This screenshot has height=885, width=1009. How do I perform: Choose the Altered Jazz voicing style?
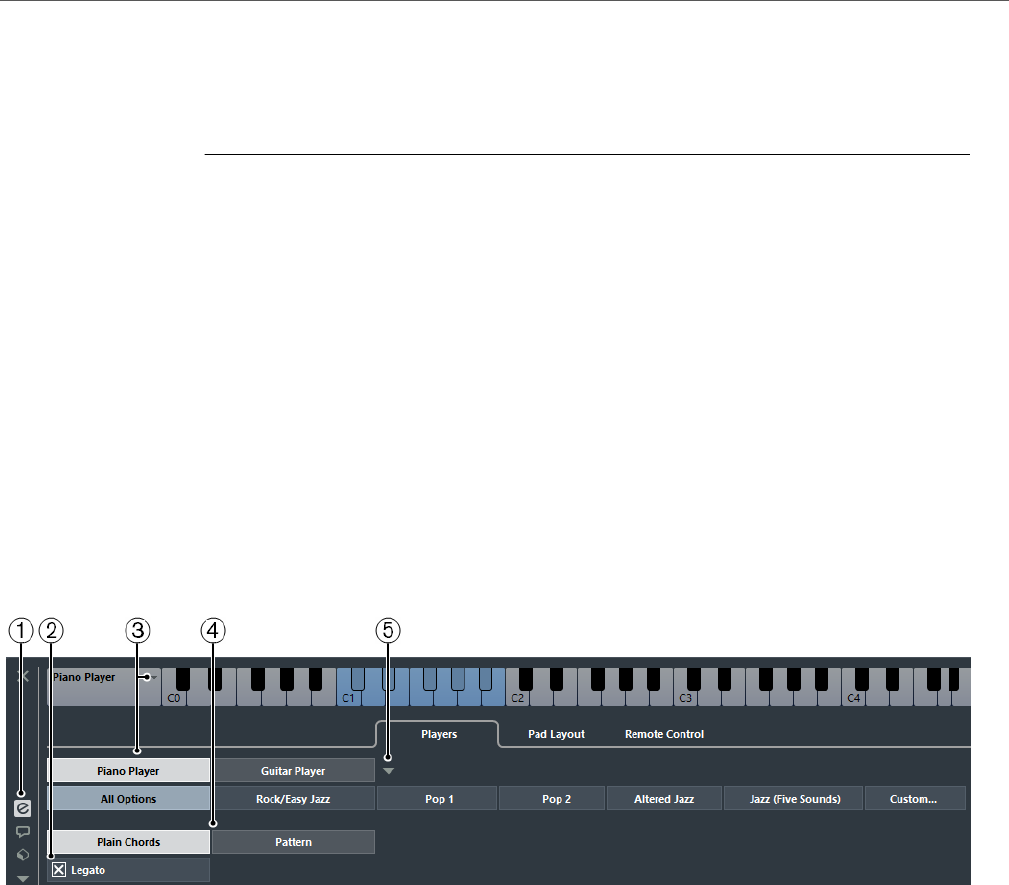pyautogui.click(x=664, y=799)
